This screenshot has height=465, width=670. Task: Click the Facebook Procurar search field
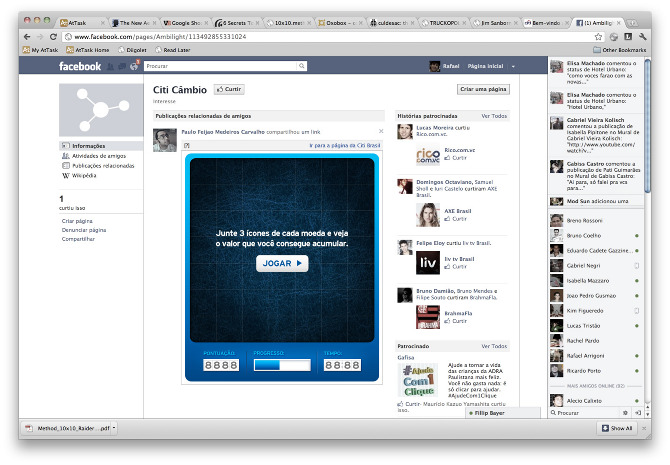click(x=225, y=66)
